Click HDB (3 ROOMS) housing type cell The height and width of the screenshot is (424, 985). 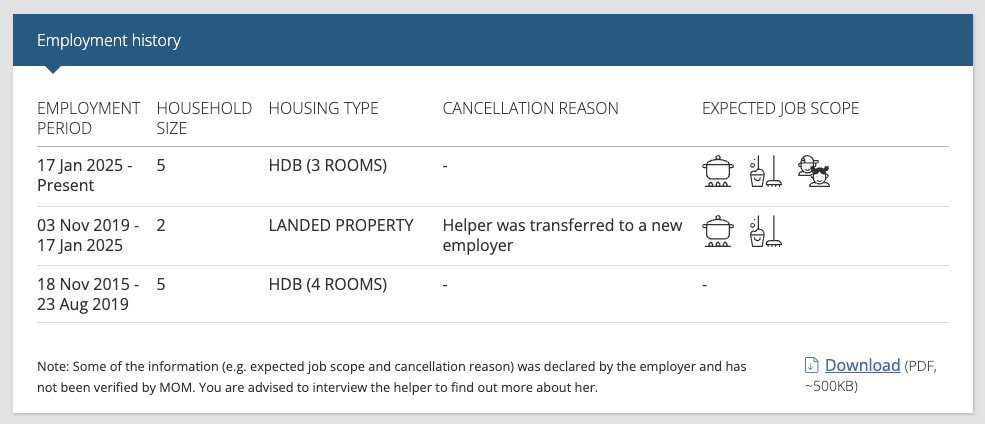pyautogui.click(x=328, y=166)
